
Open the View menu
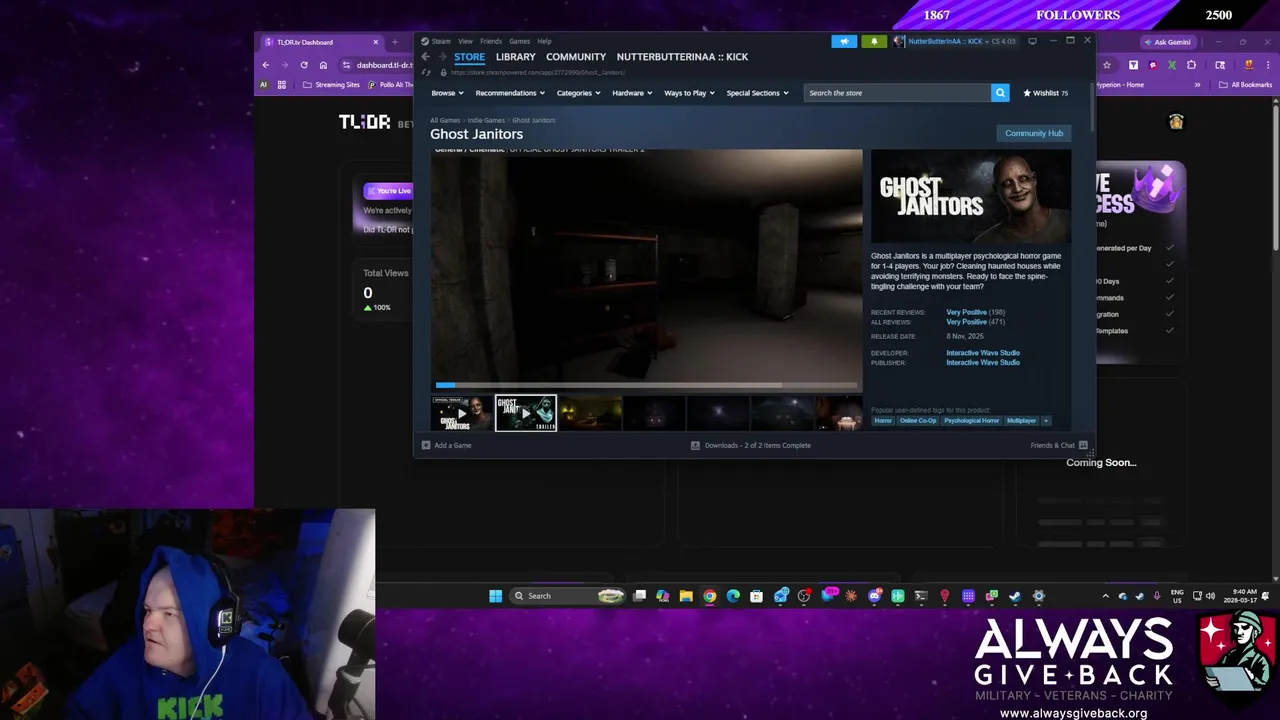pyautogui.click(x=465, y=41)
